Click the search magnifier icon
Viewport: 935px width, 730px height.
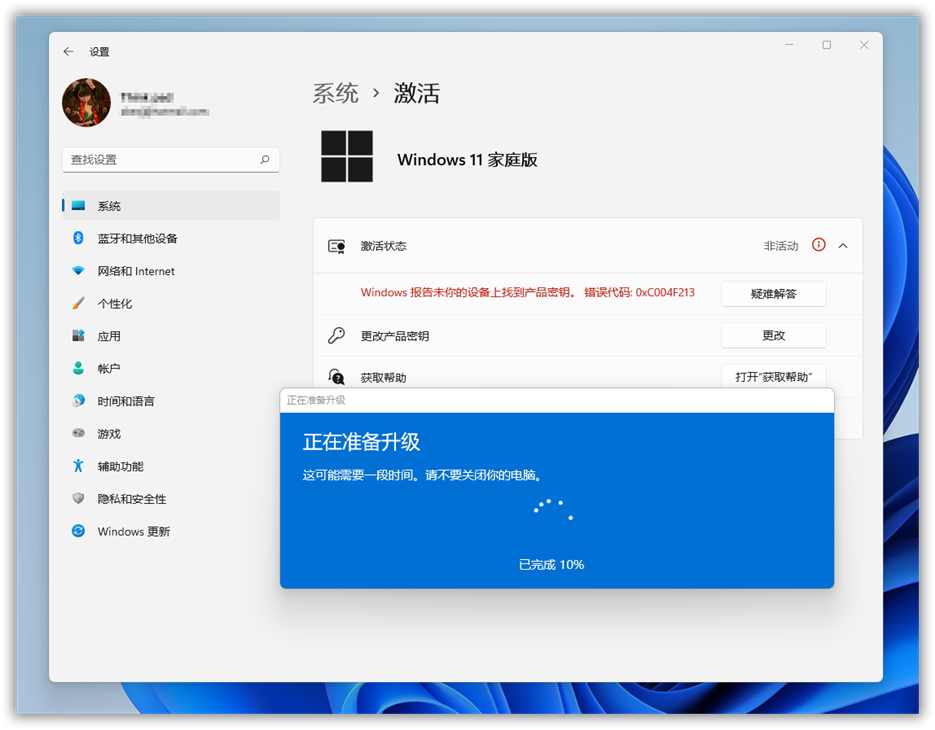coord(265,159)
